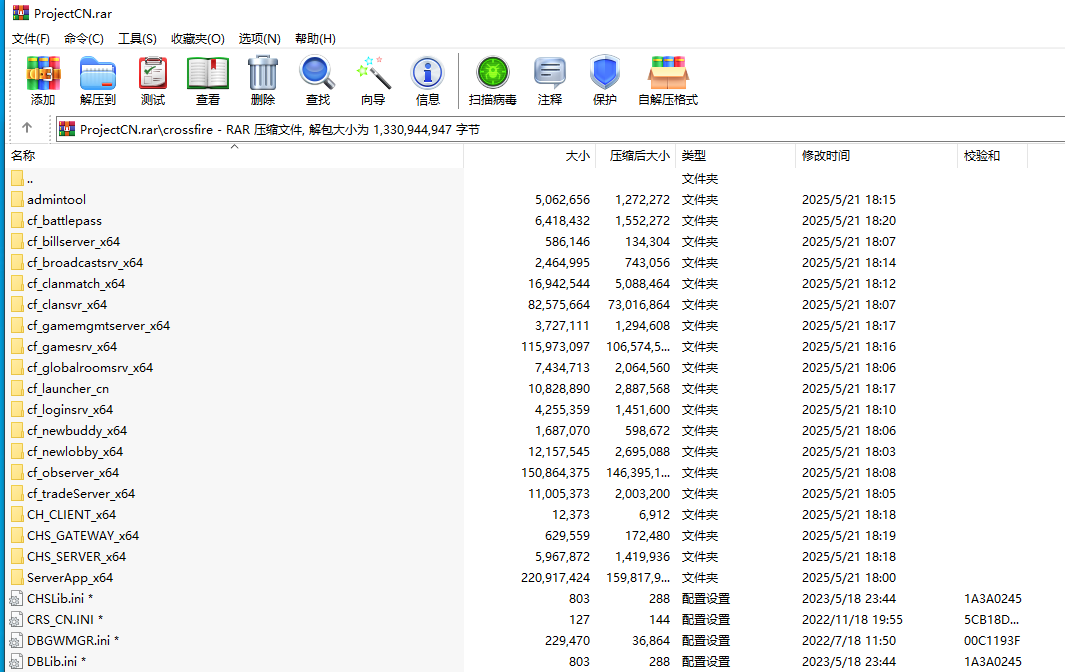The height and width of the screenshot is (672, 1065).
Task: Click the date 2022/11/18 19:55
Action: coord(852,620)
